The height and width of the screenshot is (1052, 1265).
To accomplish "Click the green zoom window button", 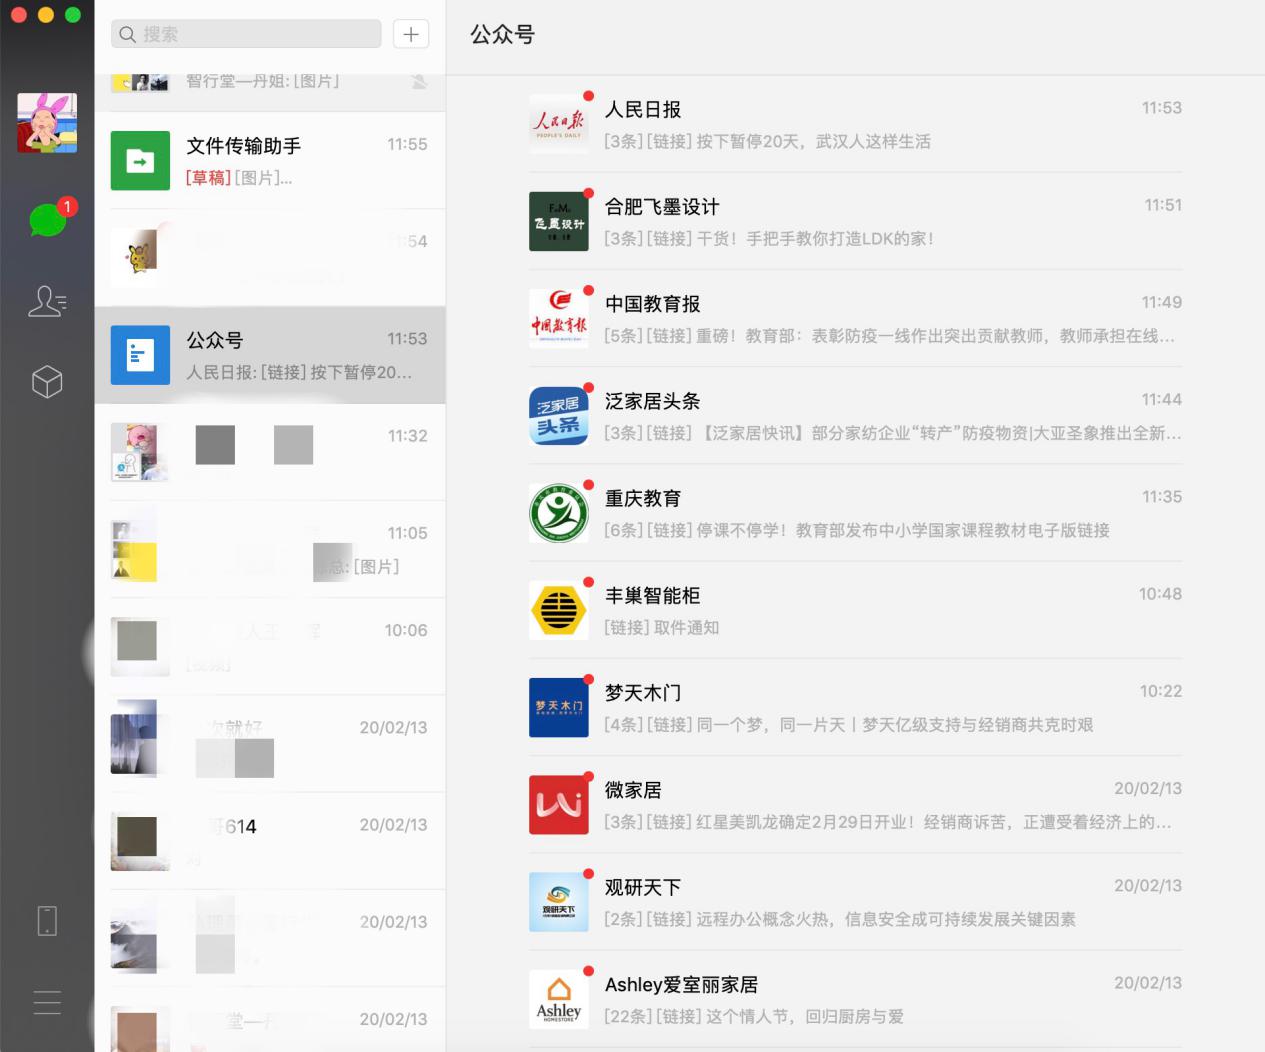I will (x=72, y=14).
